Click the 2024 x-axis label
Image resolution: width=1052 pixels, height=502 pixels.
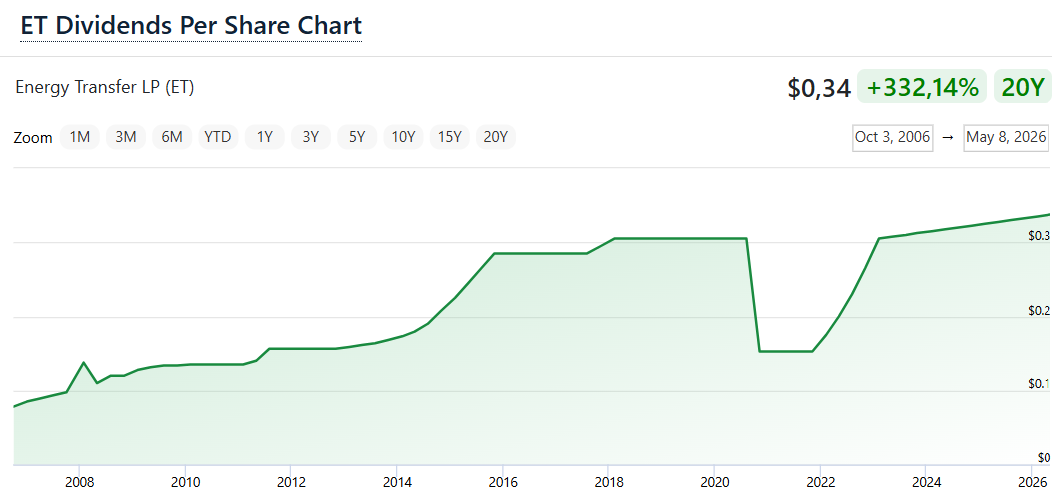tap(925, 482)
